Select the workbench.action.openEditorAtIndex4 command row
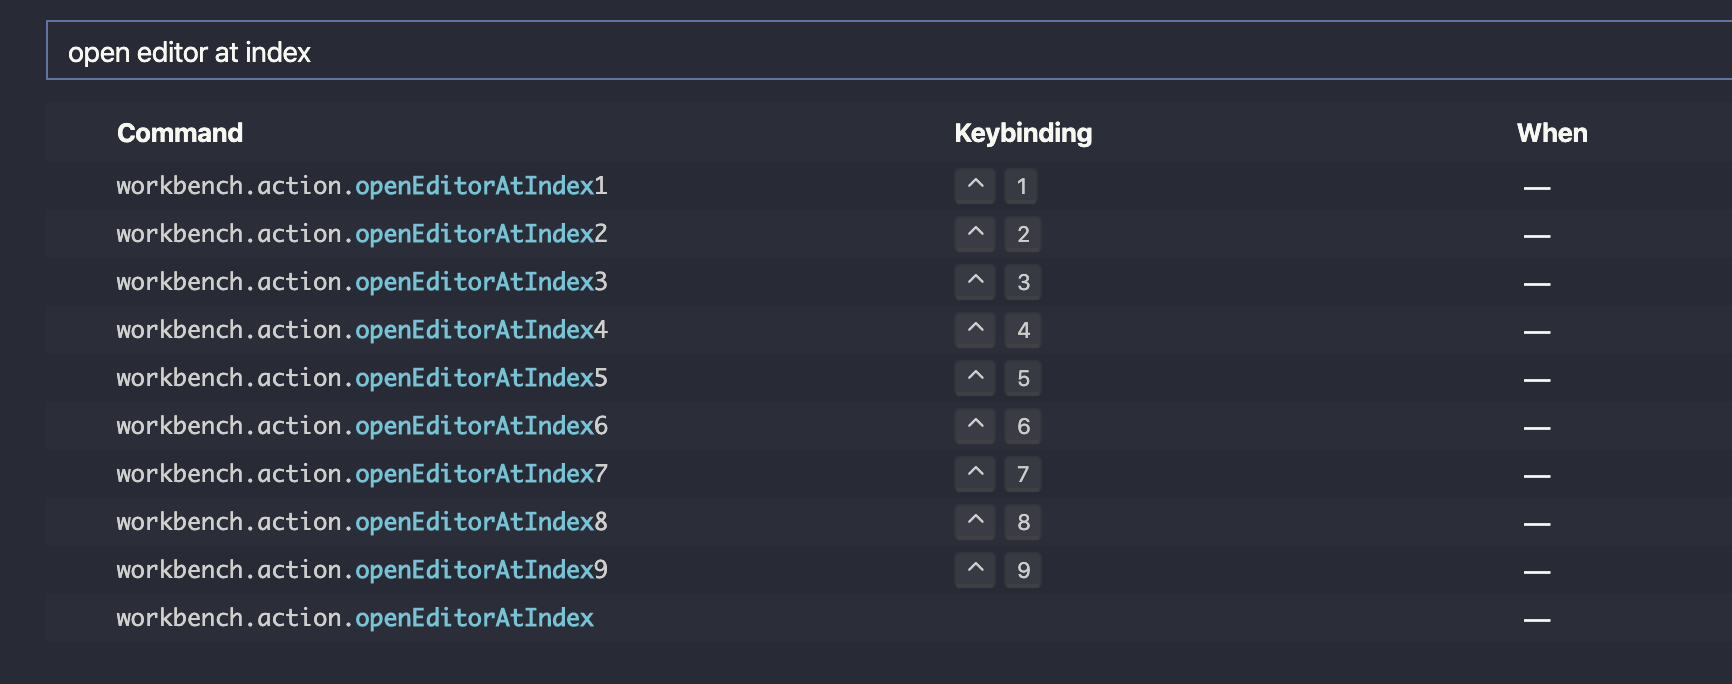The image size is (1732, 684). [x=362, y=330]
